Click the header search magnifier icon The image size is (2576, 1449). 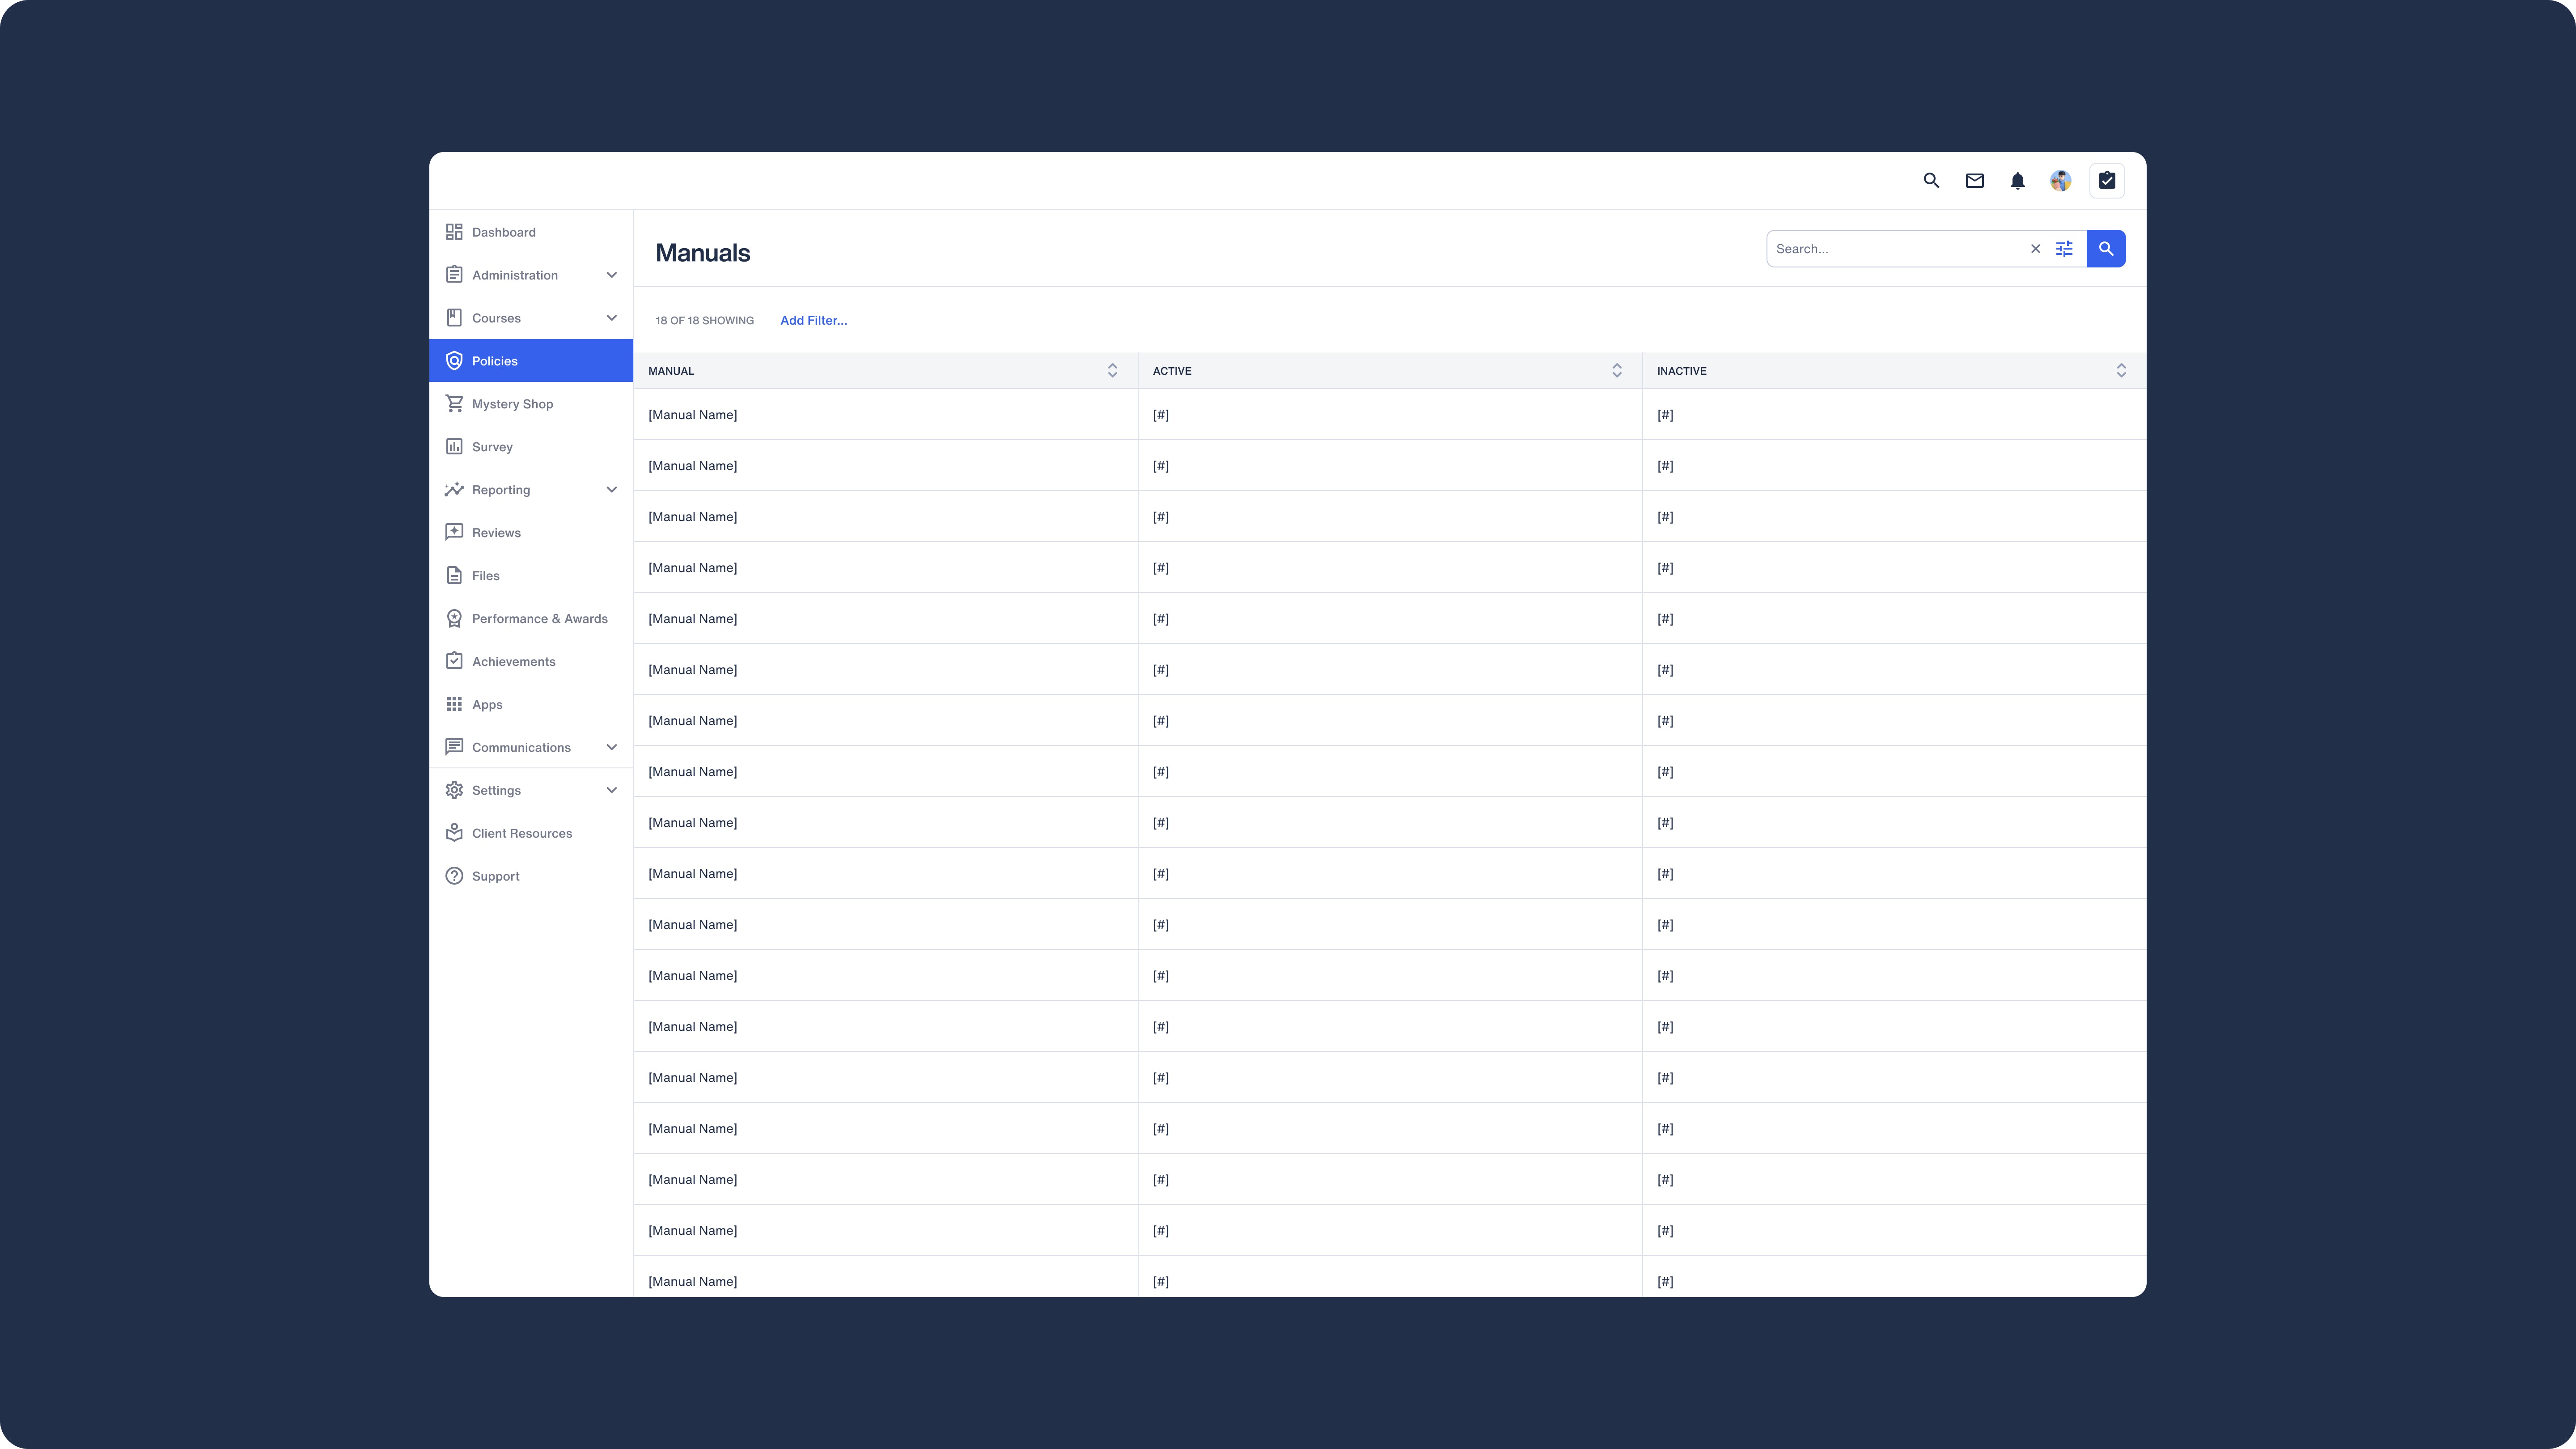[x=1931, y=181]
